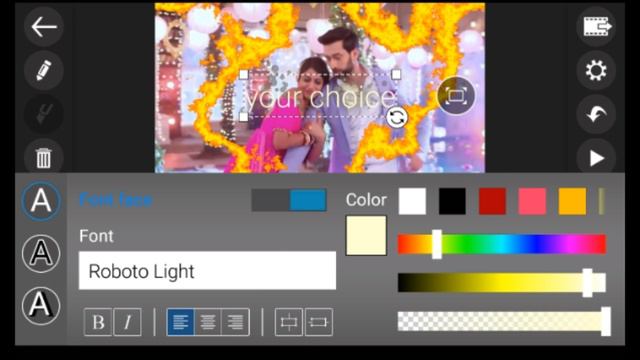Undo last action with the curved arrow
Image resolution: width=640 pixels, height=360 pixels.
tap(596, 114)
